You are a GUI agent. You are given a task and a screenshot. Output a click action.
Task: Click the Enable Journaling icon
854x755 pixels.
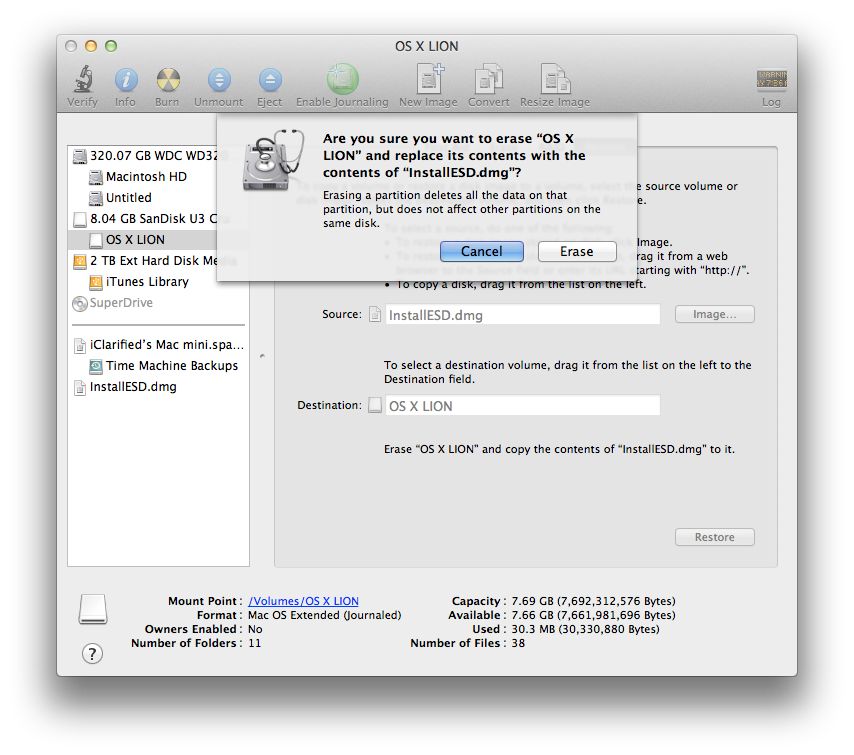342,81
